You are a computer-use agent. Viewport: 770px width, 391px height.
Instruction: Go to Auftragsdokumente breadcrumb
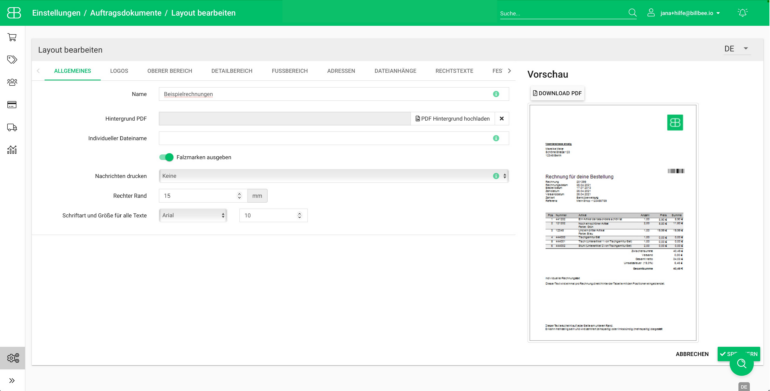[x=126, y=13]
